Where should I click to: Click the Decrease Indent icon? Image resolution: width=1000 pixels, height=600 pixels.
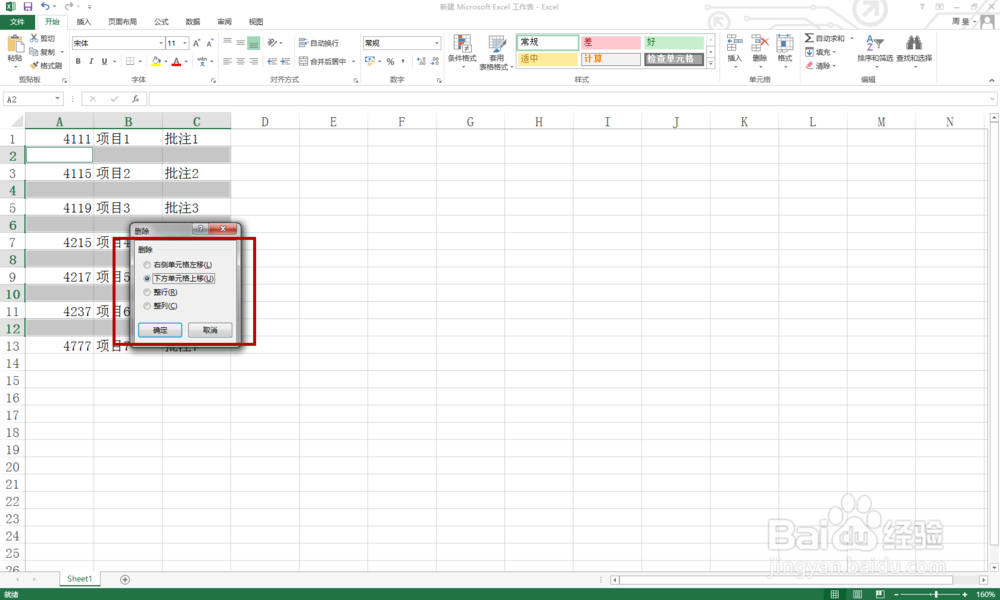[272, 61]
